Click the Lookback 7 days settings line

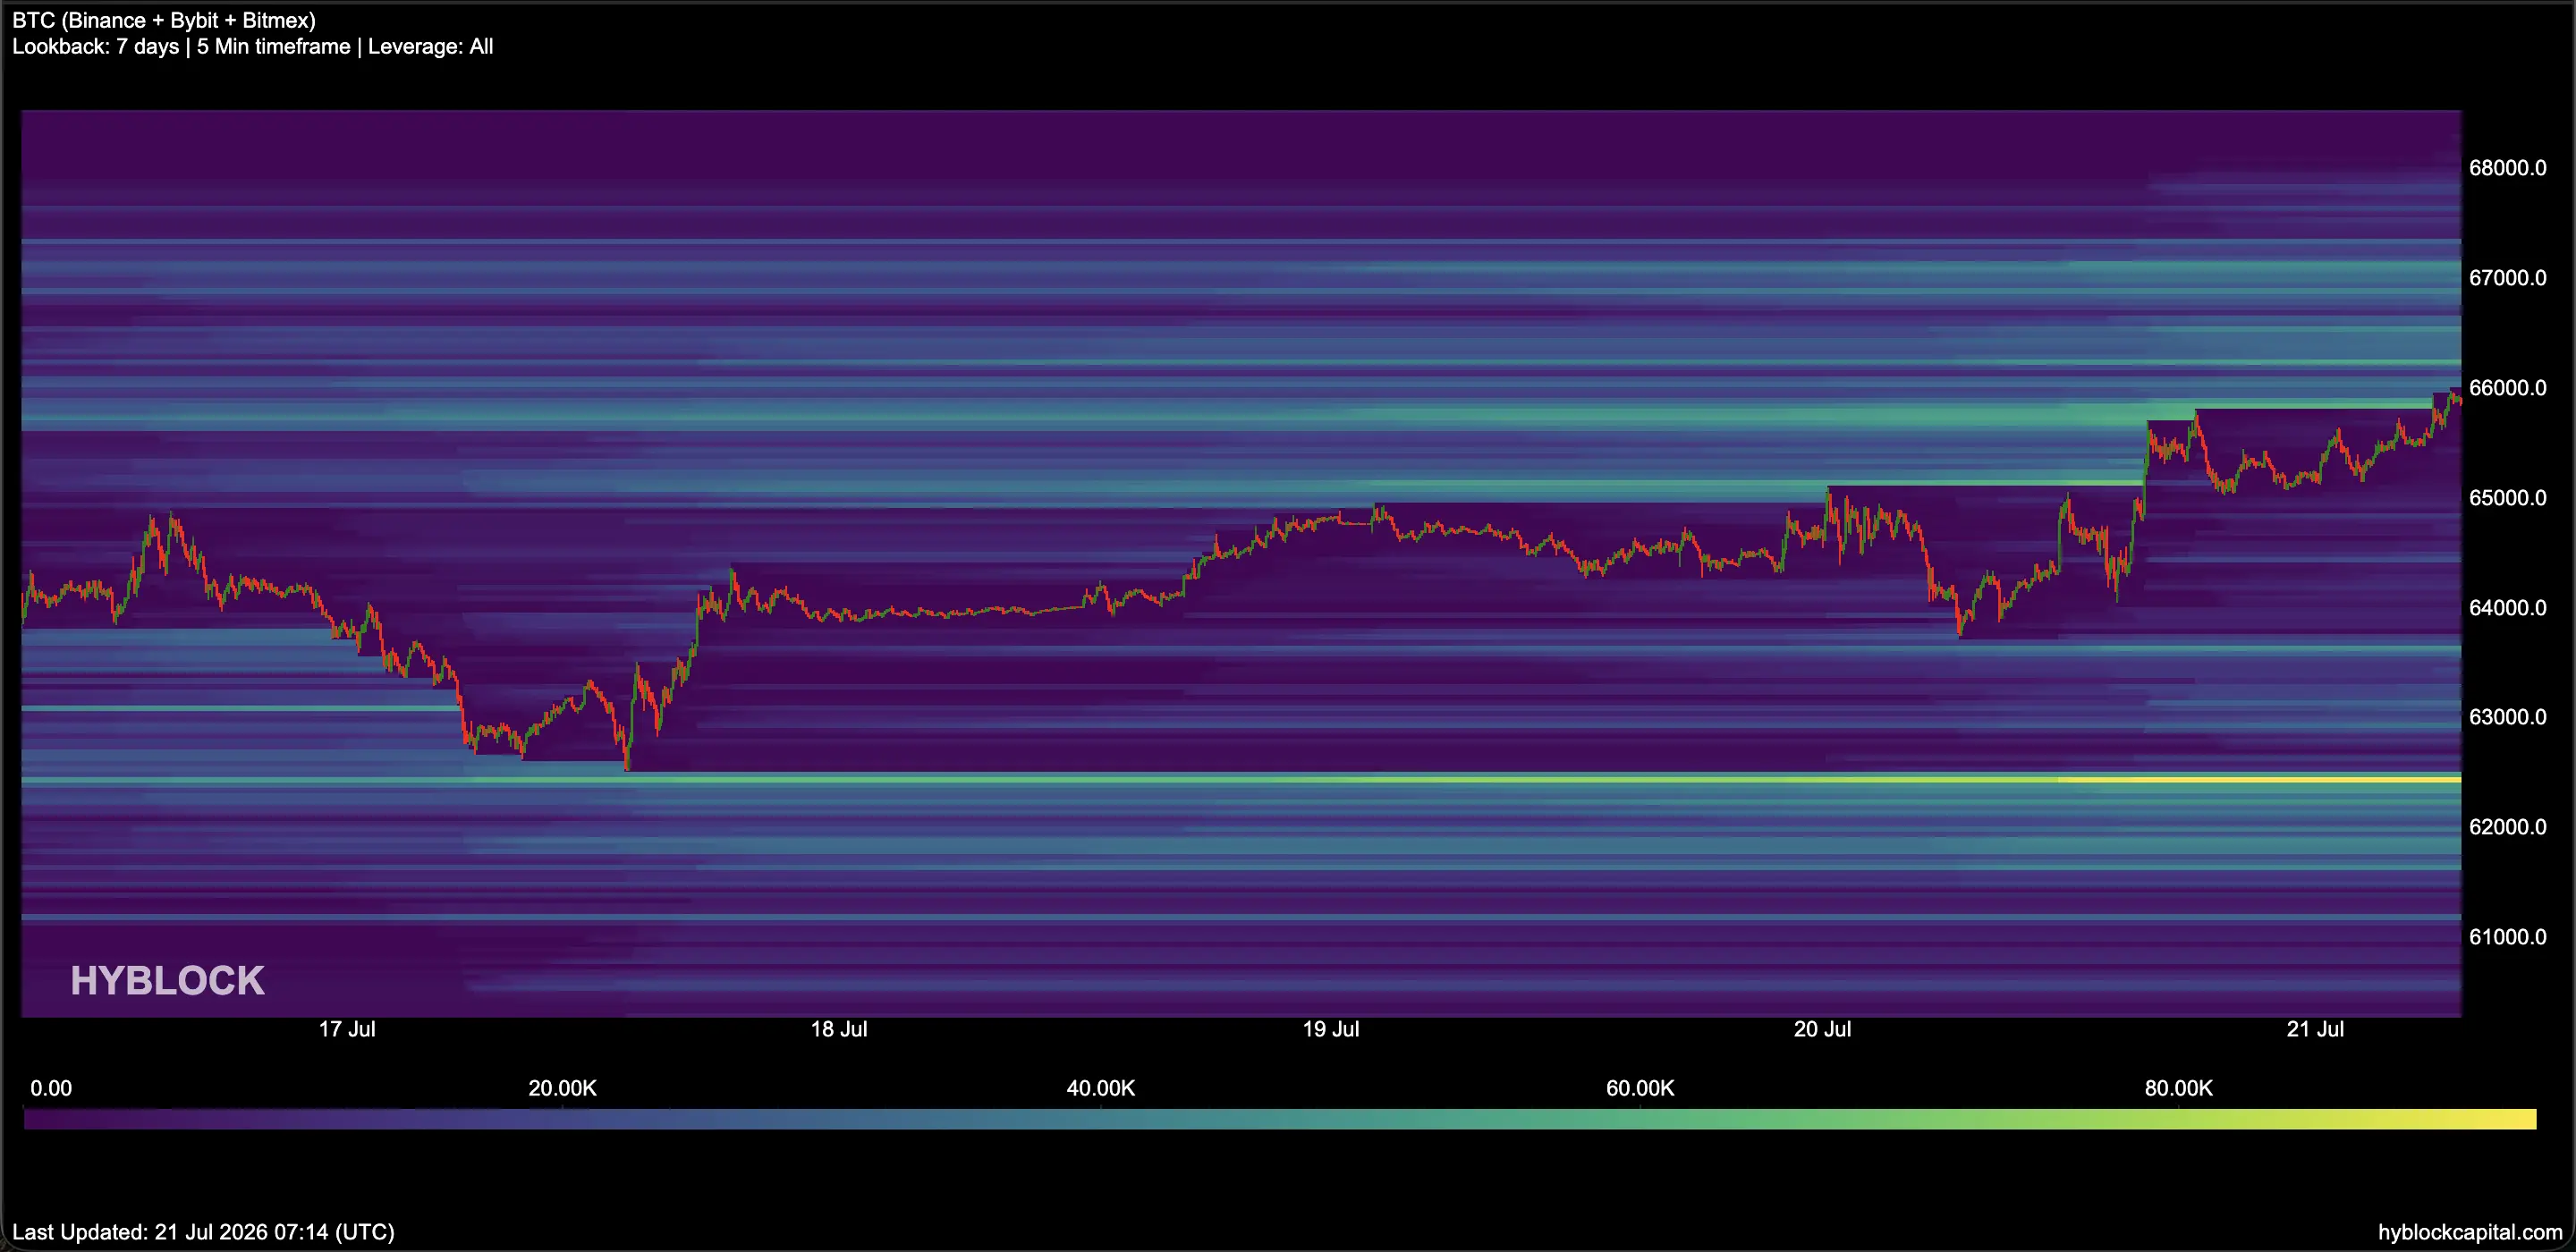tap(252, 46)
